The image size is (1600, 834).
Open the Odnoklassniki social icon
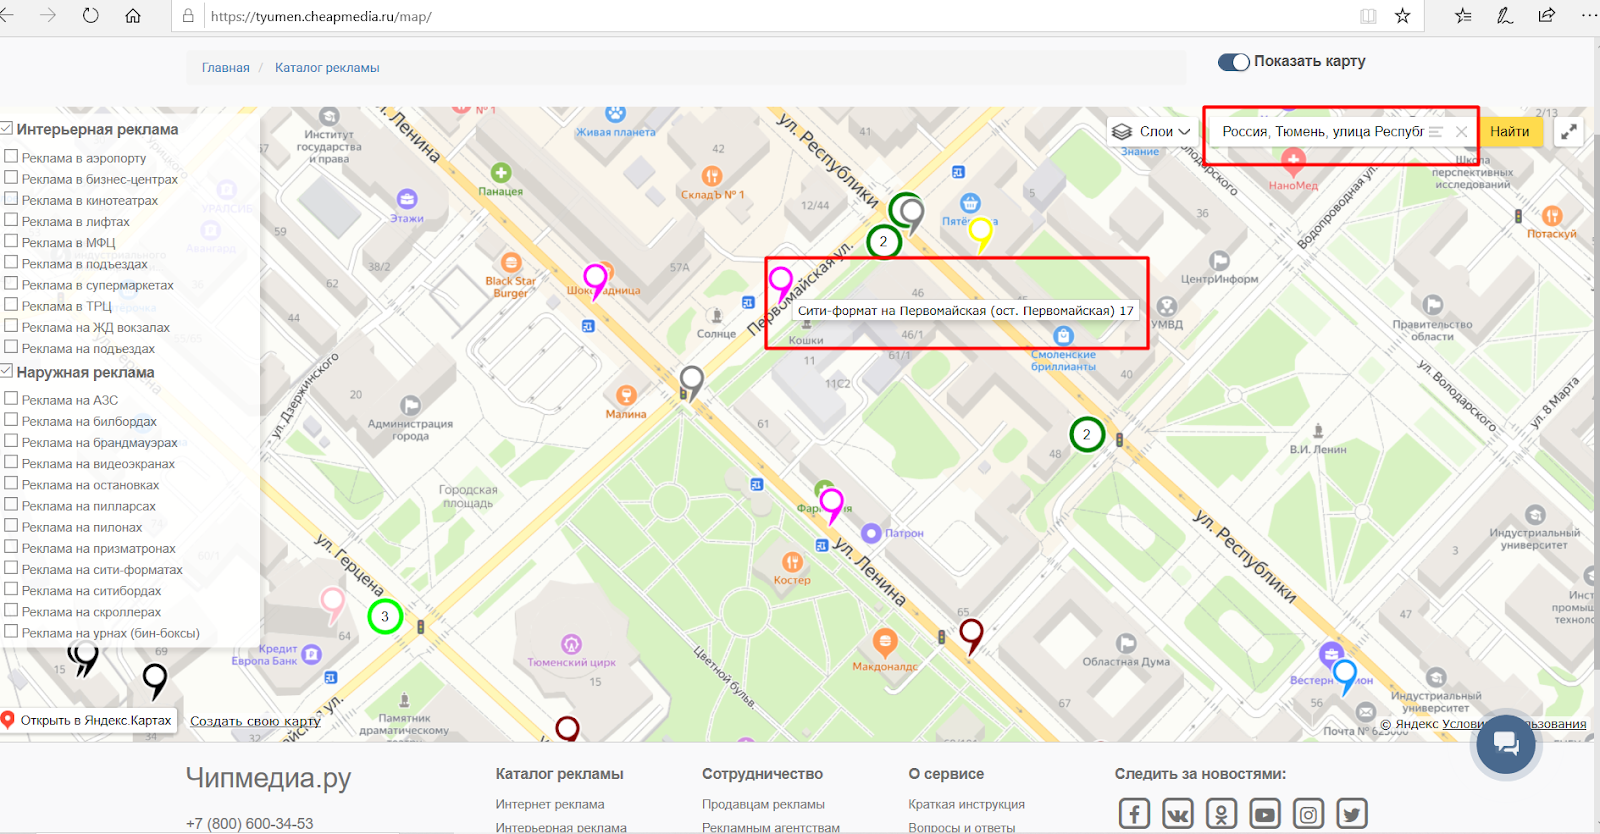pyautogui.click(x=1221, y=814)
